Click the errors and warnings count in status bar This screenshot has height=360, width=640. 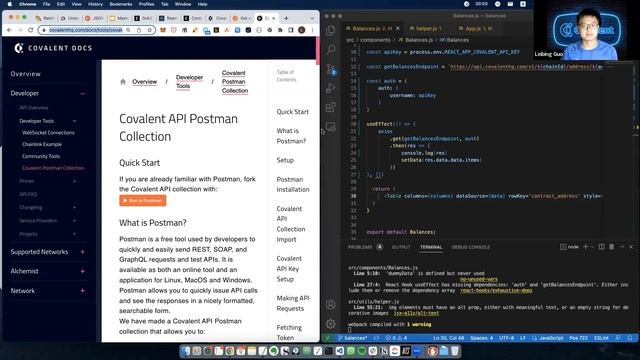(x=396, y=338)
